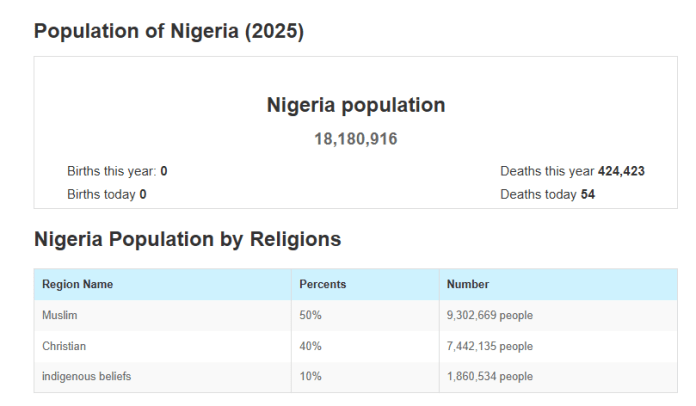Click the 1,860,534 people cell
The height and width of the screenshot is (406, 696).
pyautogui.click(x=490, y=376)
